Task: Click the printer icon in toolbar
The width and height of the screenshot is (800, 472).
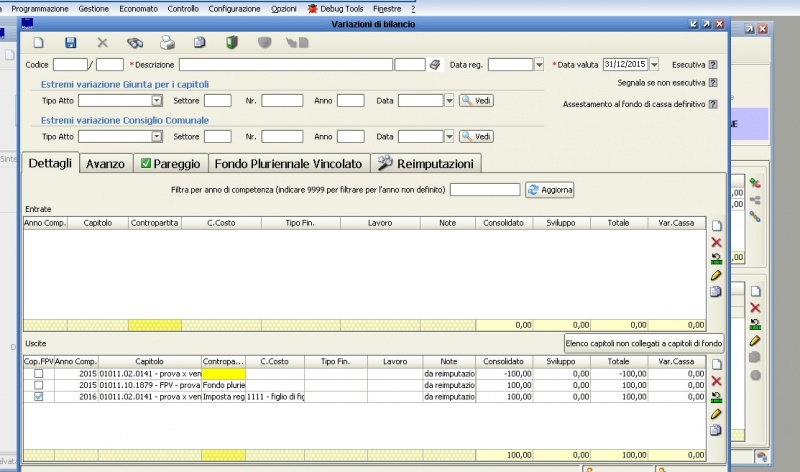Action: pyautogui.click(x=168, y=43)
